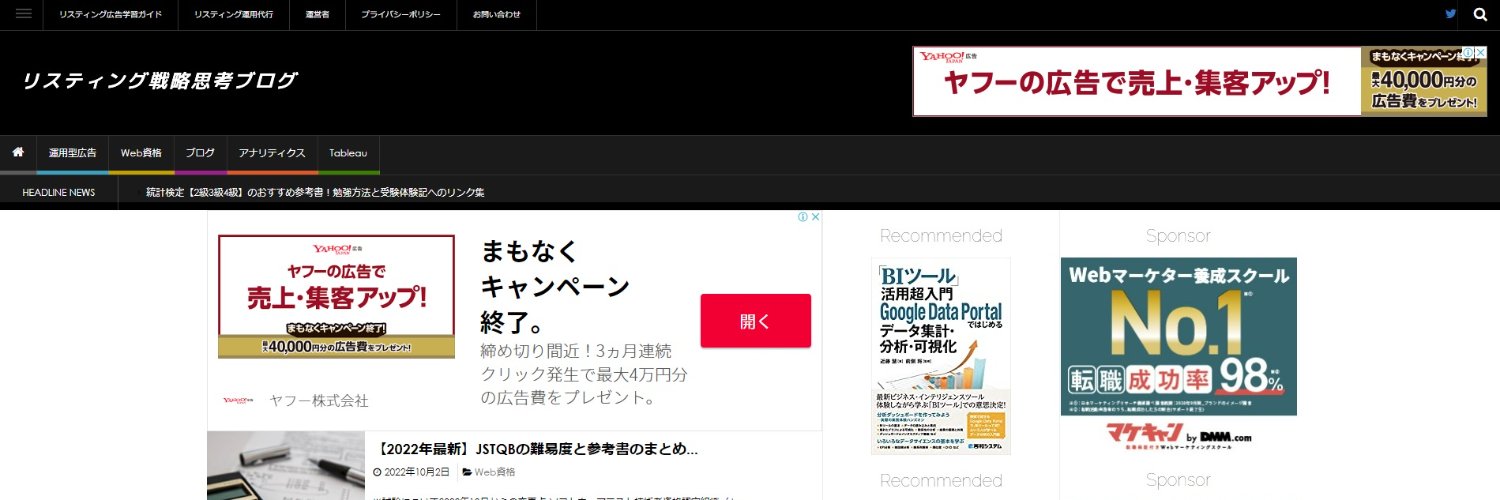
Task: Click the リスティング戦略思考ブログ site title
Action: tap(159, 81)
